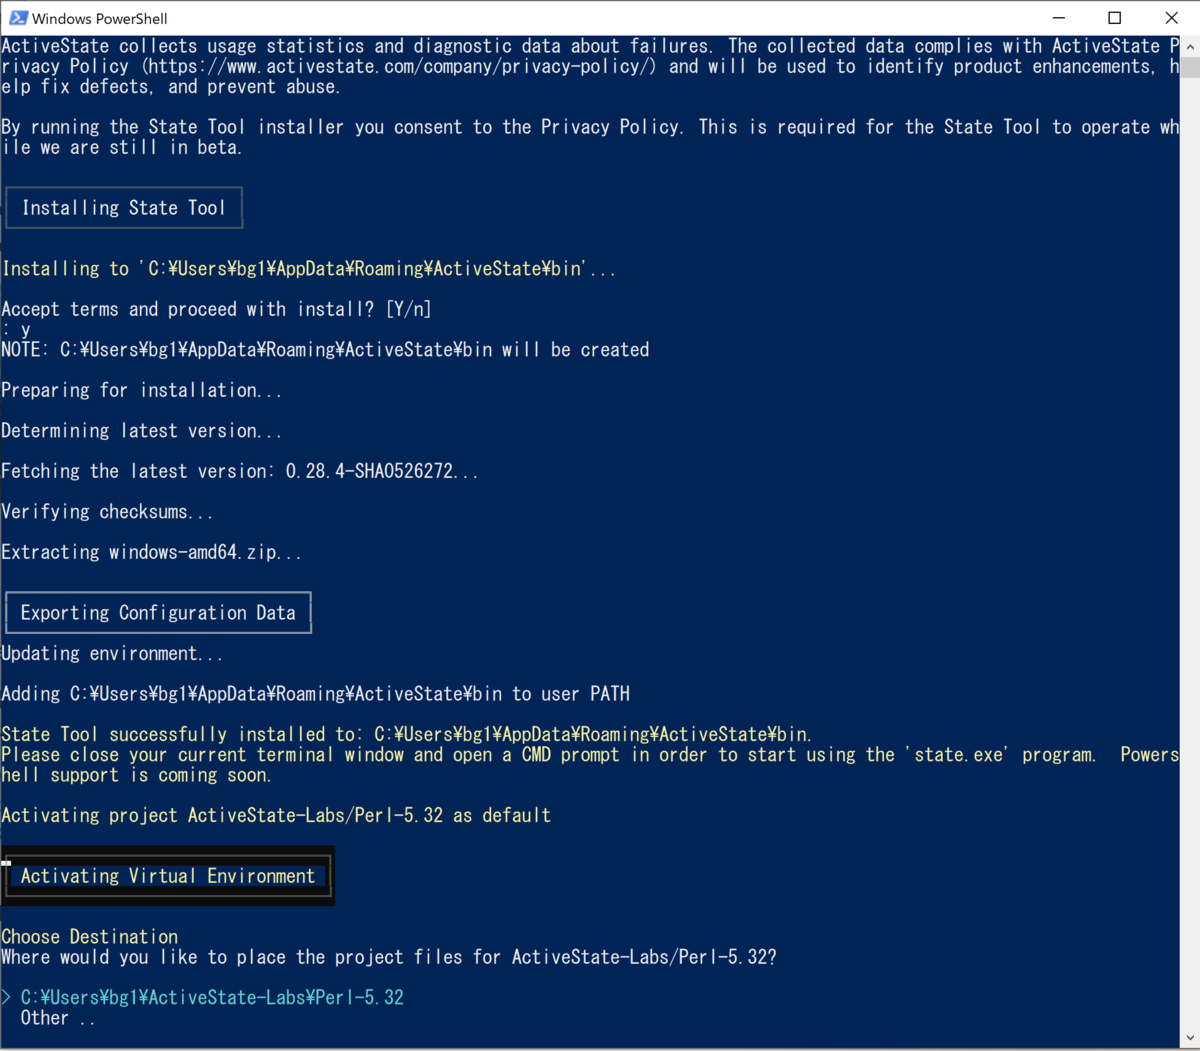Click the 'Preparing for installation...' line
Image resolution: width=1200 pixels, height=1051 pixels.
141,390
